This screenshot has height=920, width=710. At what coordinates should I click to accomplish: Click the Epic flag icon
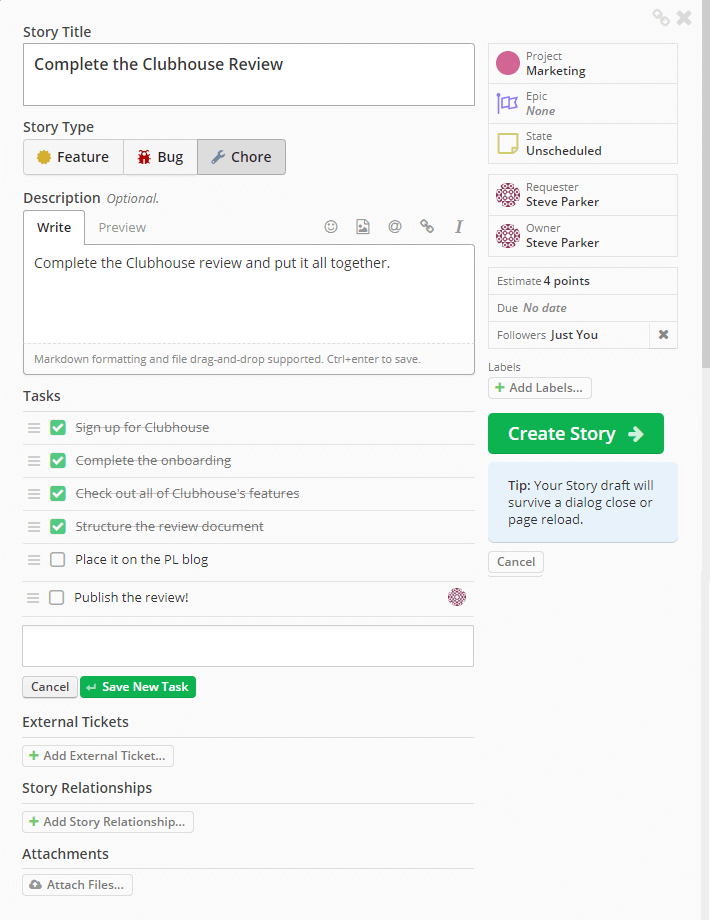pos(507,103)
